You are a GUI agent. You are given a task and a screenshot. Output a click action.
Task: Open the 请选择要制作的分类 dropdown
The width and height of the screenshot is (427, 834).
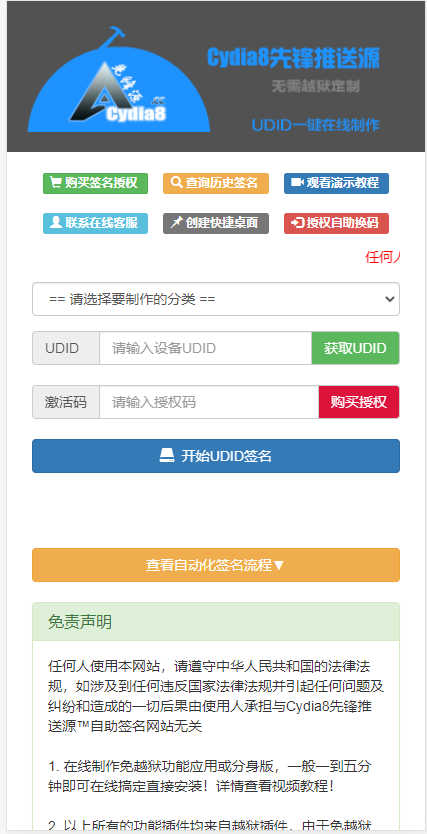(216, 299)
